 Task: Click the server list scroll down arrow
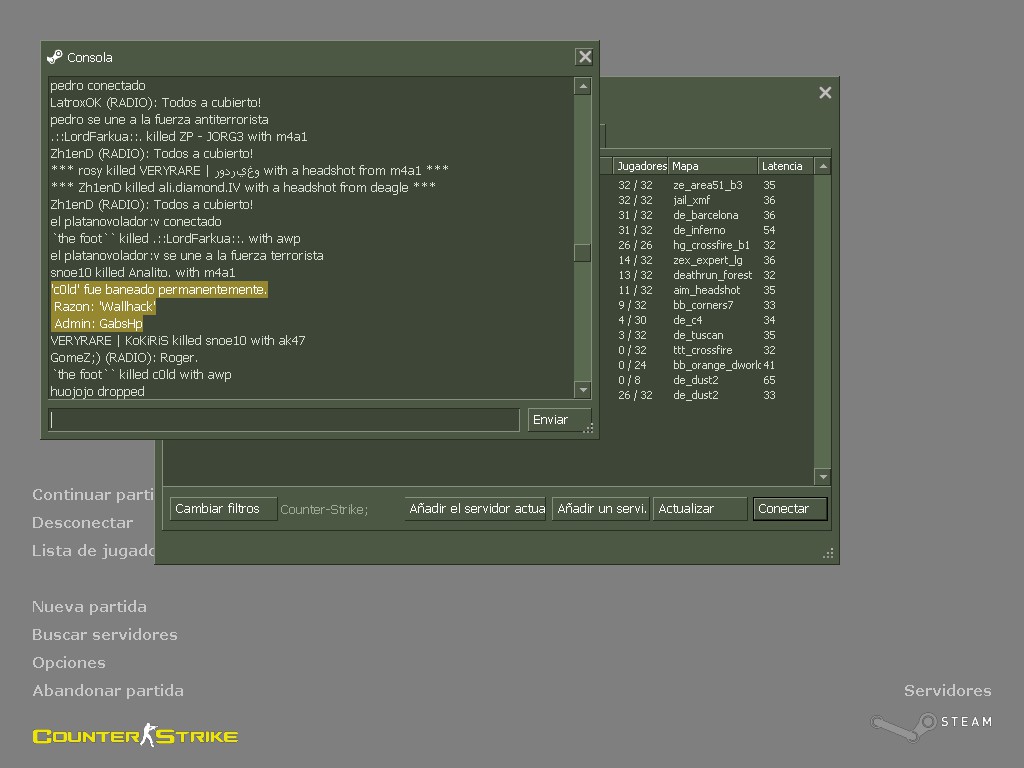823,477
